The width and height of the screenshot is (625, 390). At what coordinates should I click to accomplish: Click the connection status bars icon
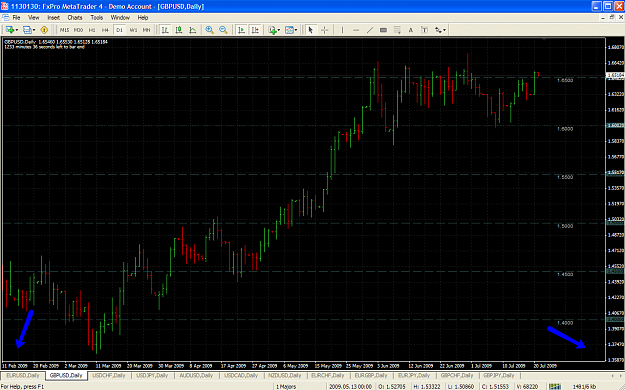[554, 386]
